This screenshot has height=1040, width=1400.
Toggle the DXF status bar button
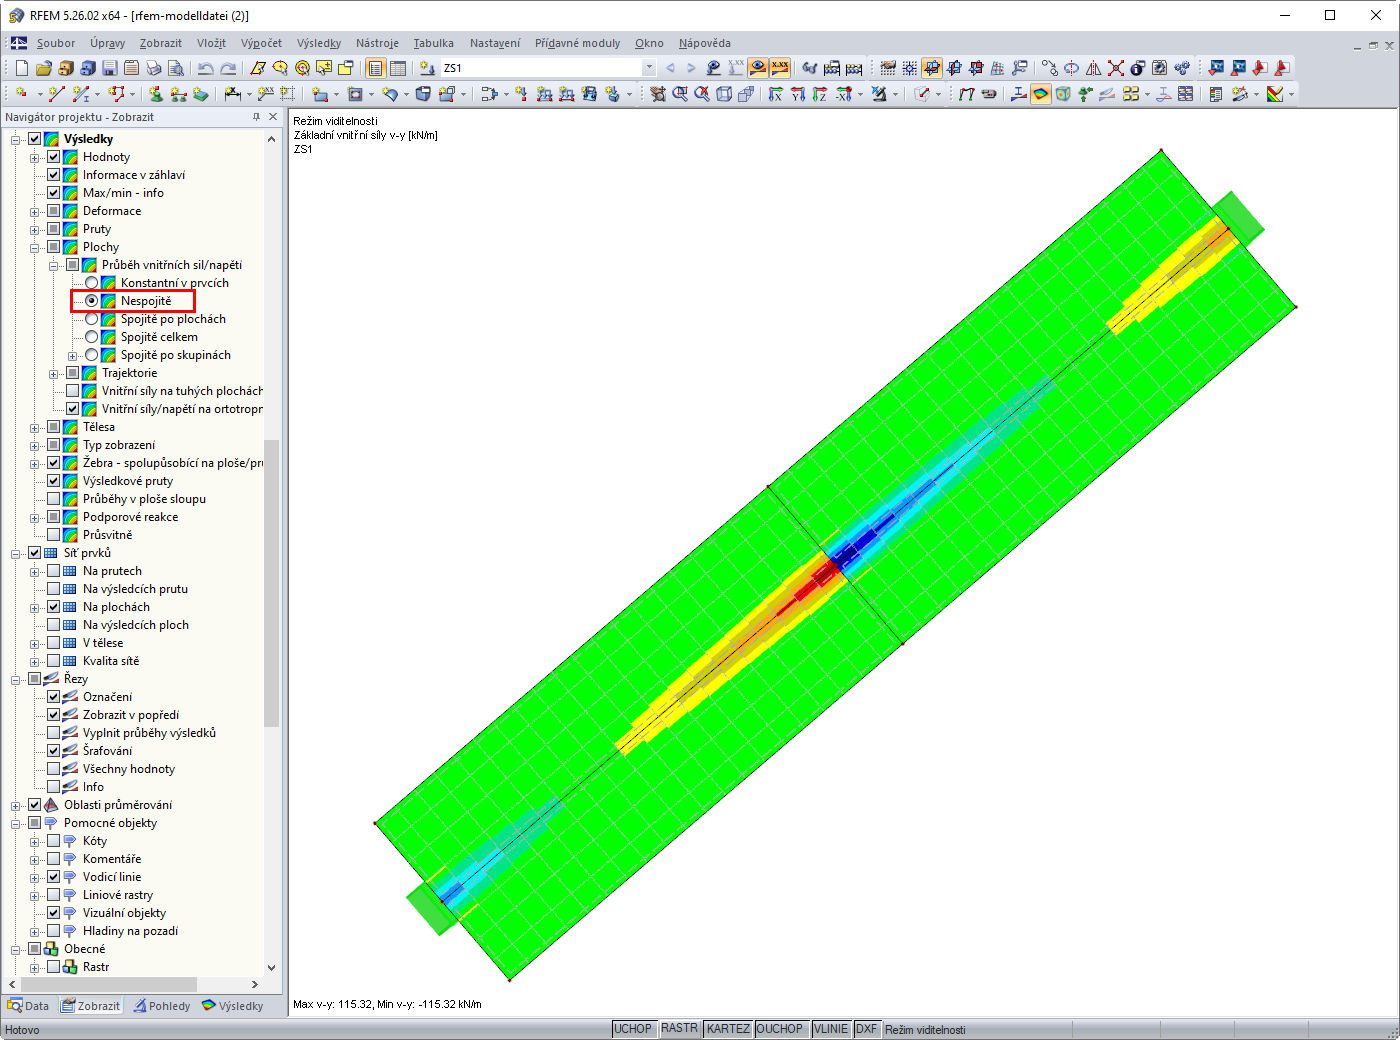(x=867, y=1029)
